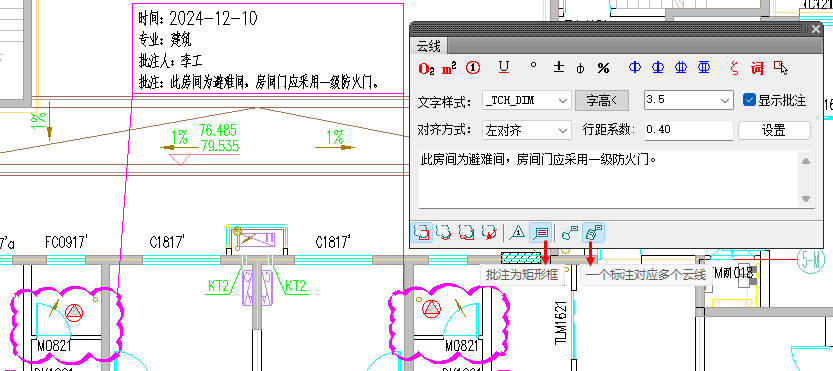Insert the third blue rebar grade symbol
This screenshot has height=371, width=833.
[x=681, y=68]
